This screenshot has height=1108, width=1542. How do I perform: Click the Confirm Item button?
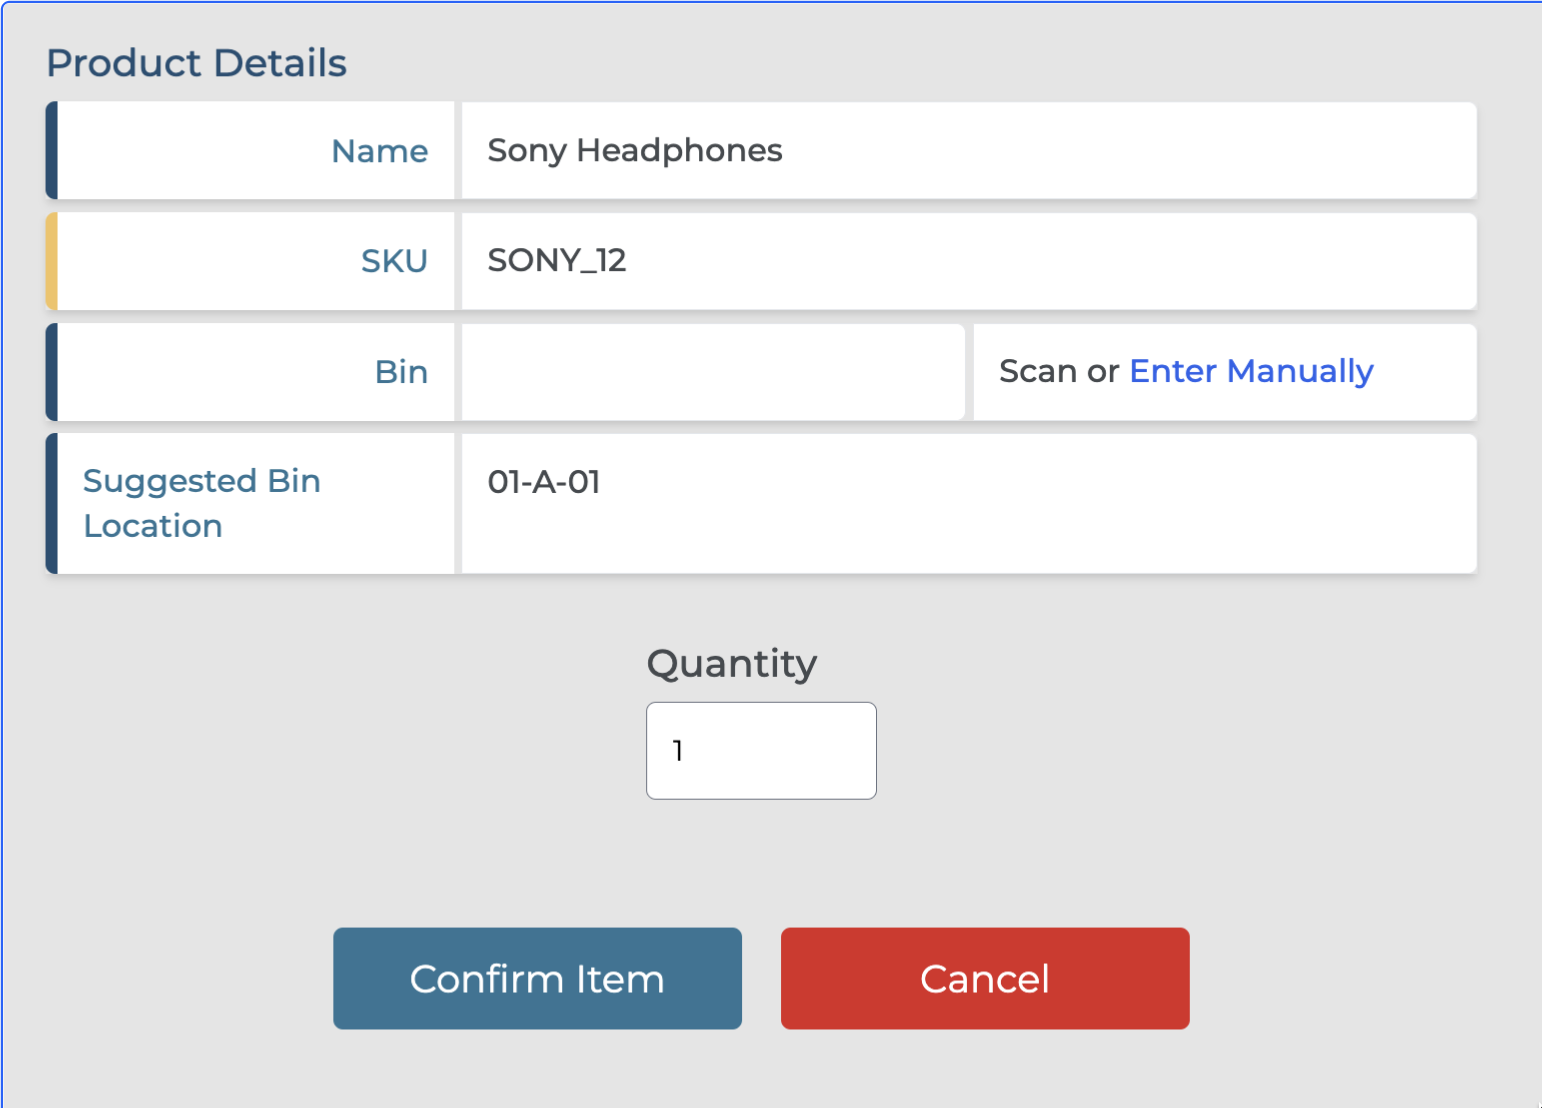pyautogui.click(x=537, y=978)
